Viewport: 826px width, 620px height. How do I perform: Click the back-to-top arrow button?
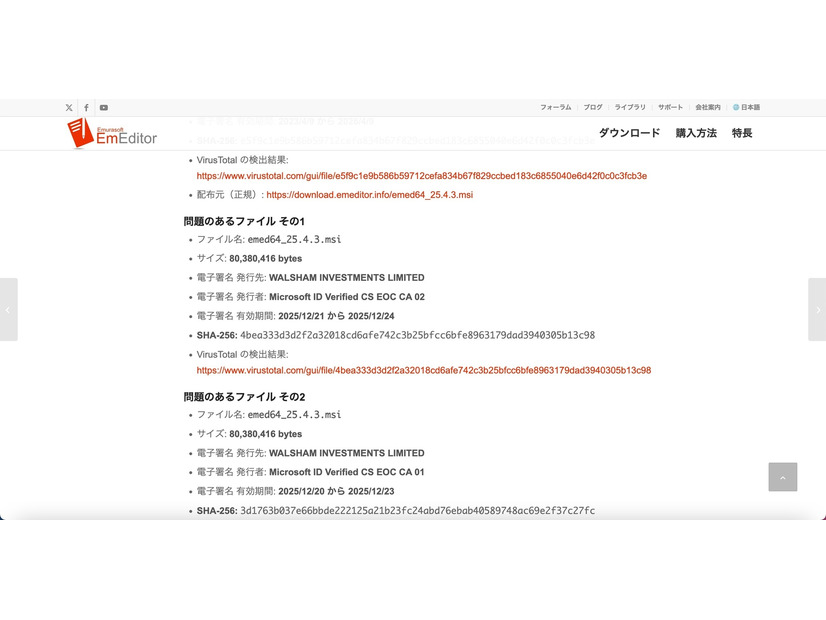coord(783,477)
